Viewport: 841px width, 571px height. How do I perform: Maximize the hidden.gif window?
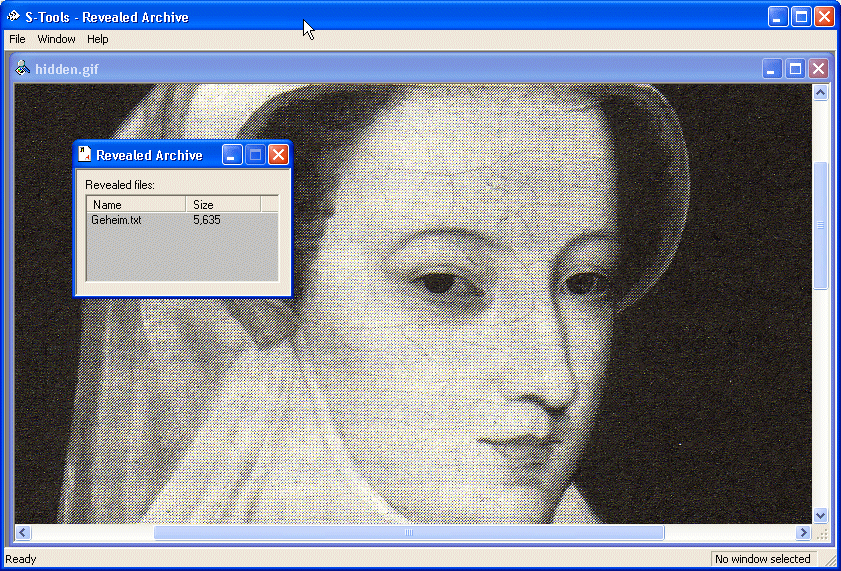click(795, 69)
